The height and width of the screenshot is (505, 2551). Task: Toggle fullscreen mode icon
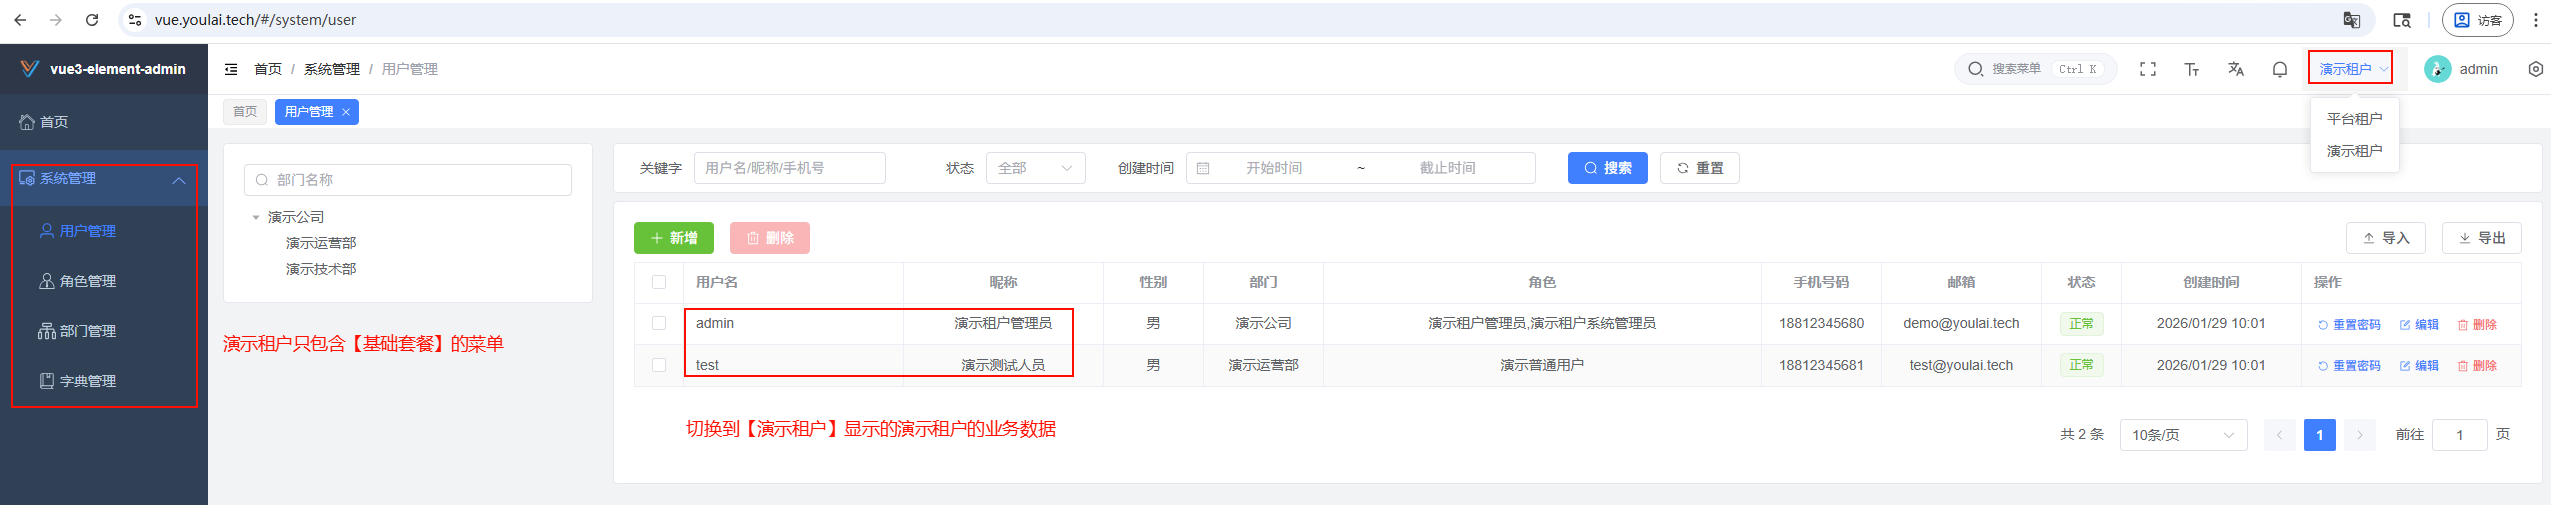[x=2147, y=69]
